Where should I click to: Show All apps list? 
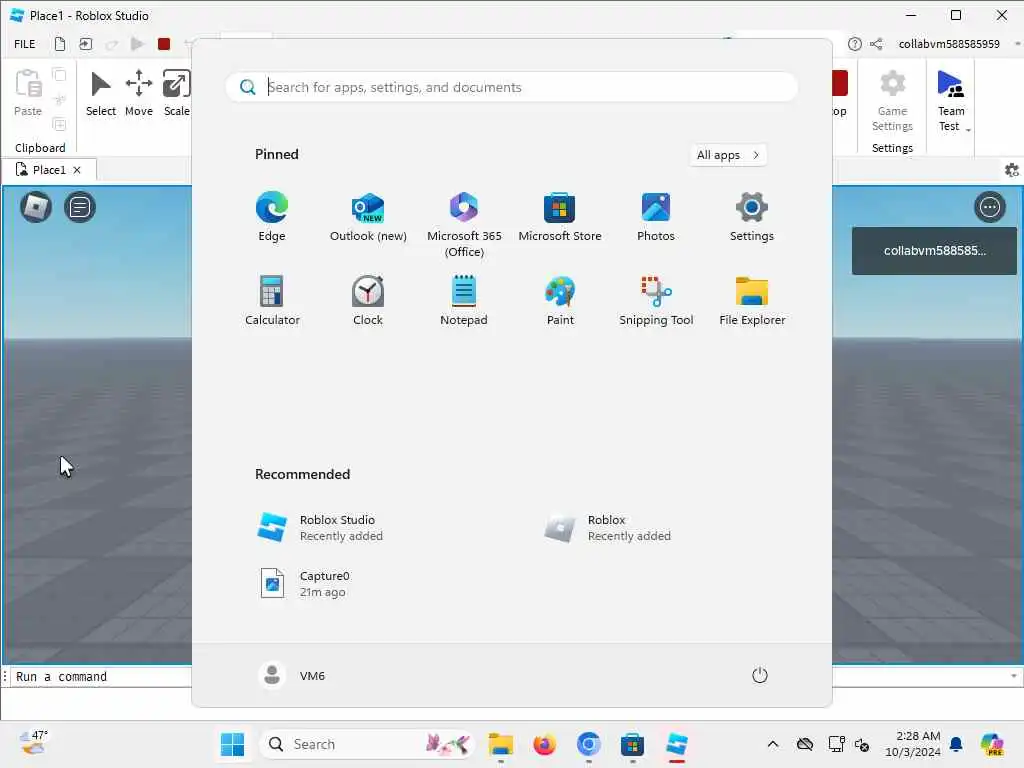[x=728, y=155]
